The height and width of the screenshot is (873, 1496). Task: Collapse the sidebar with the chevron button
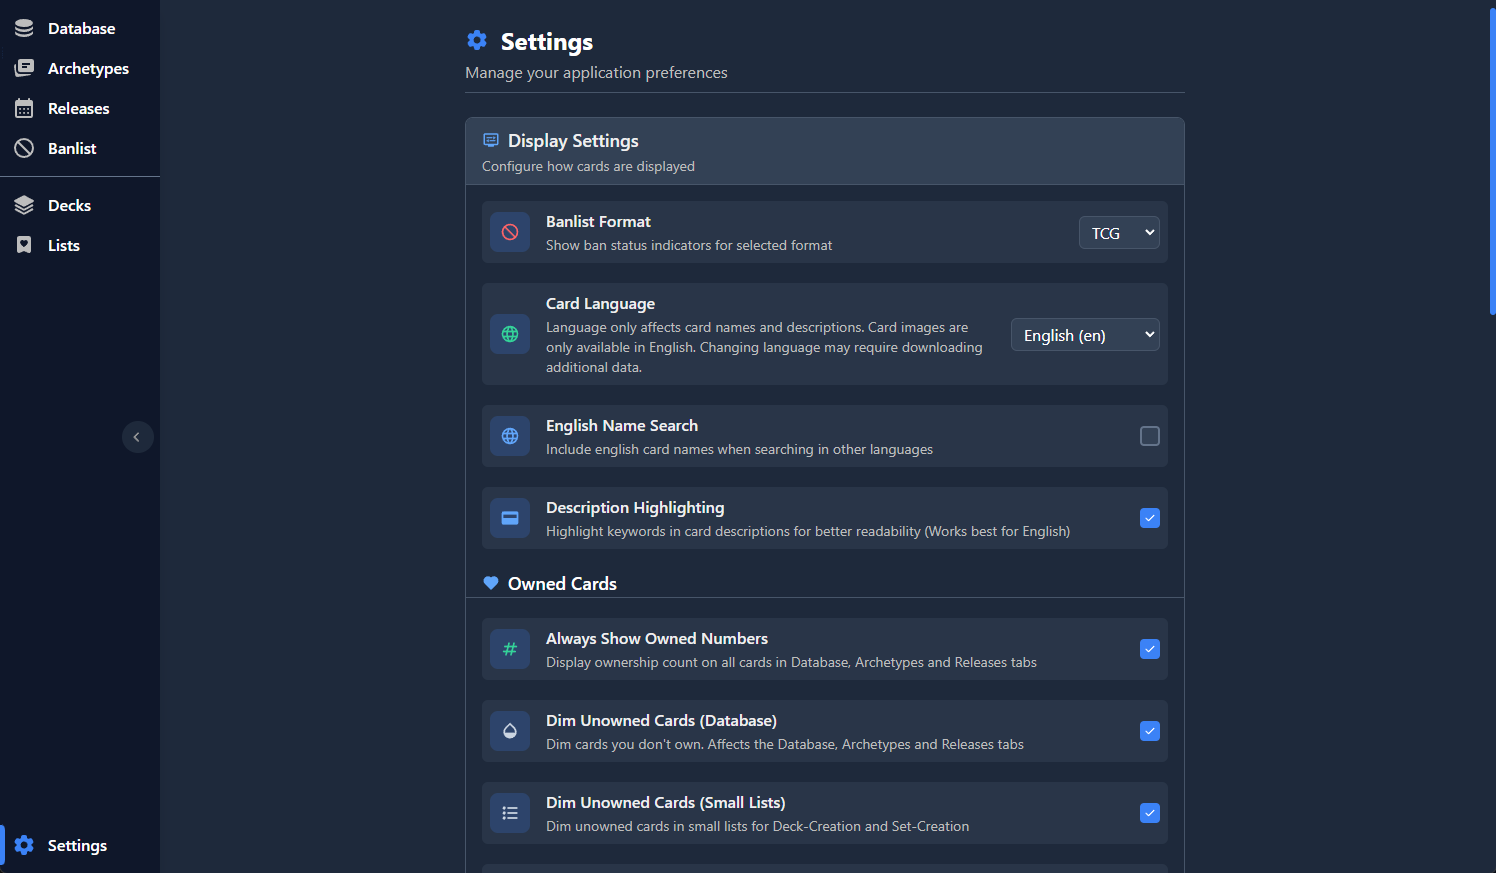coord(137,437)
